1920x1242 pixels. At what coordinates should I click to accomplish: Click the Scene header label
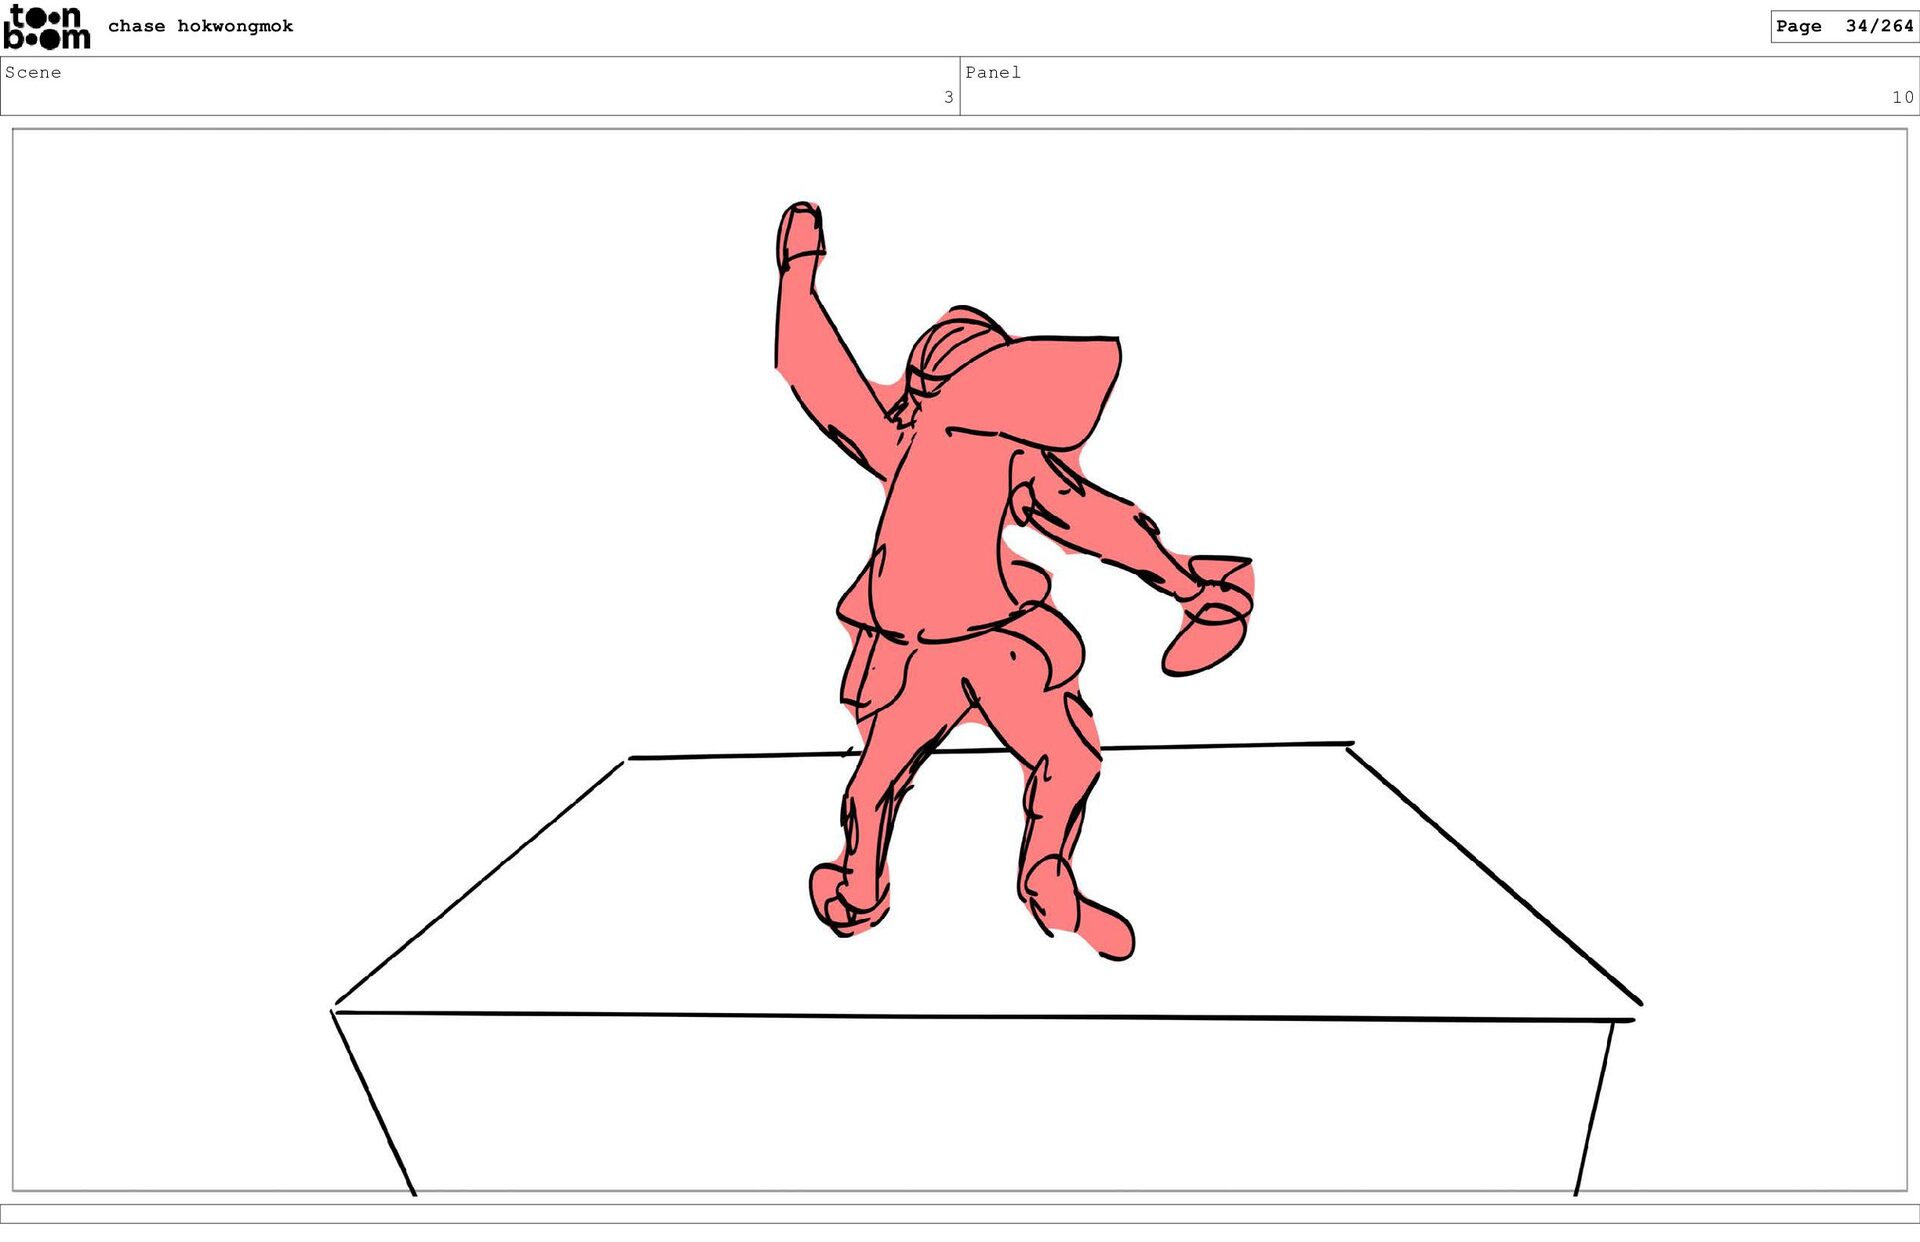click(33, 72)
